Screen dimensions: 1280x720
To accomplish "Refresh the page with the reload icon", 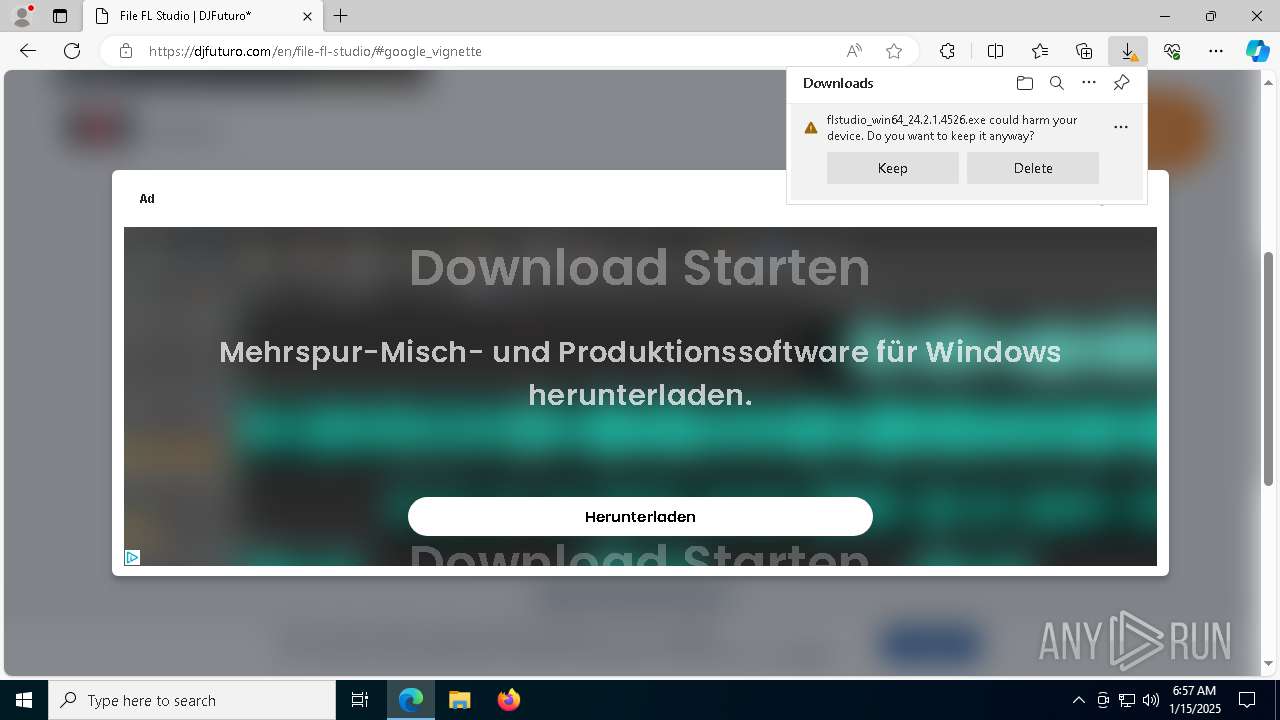I will [72, 51].
